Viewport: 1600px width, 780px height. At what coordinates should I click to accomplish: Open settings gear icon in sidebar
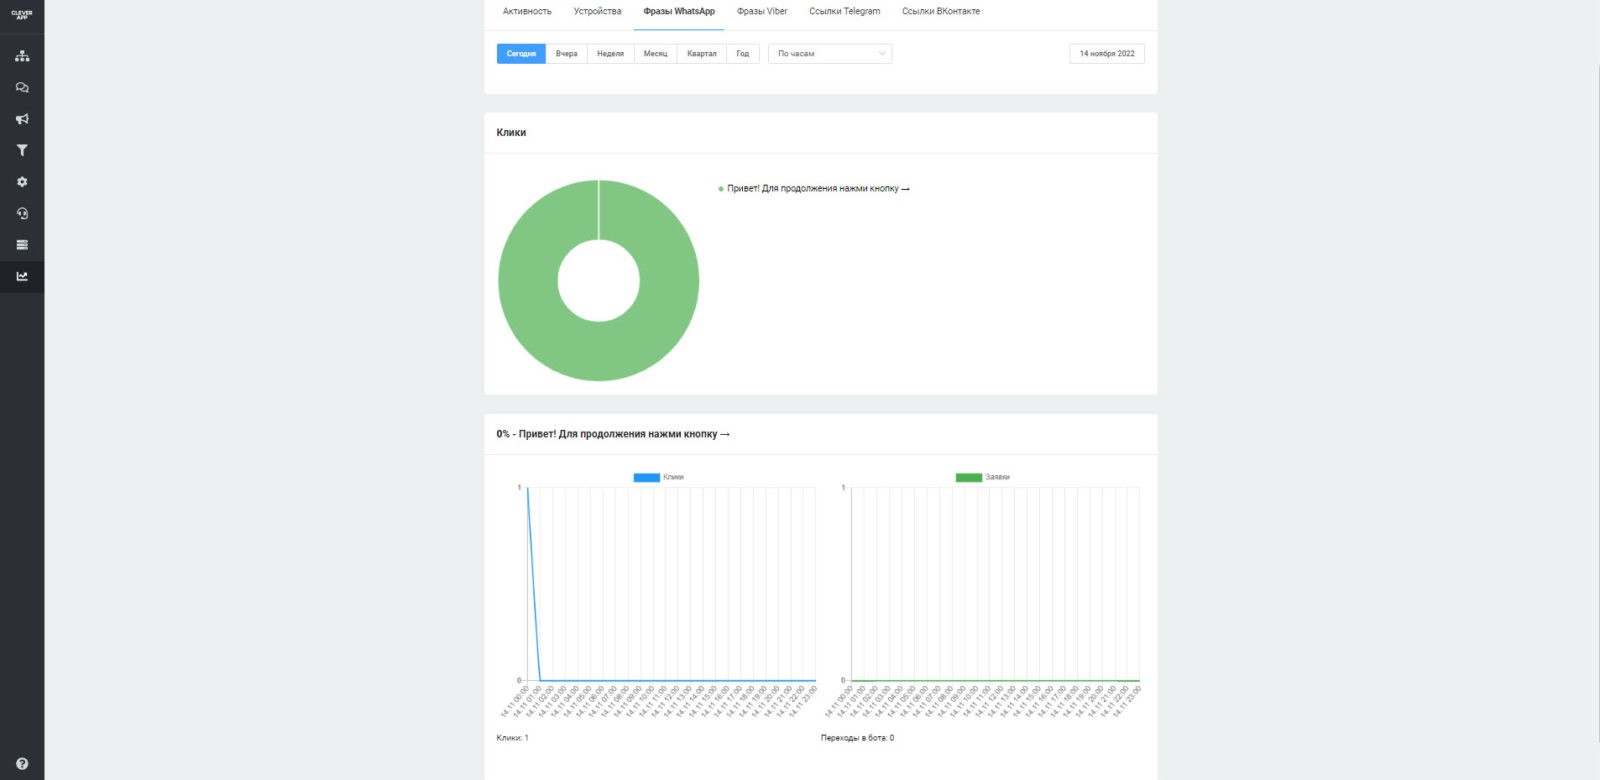click(22, 182)
